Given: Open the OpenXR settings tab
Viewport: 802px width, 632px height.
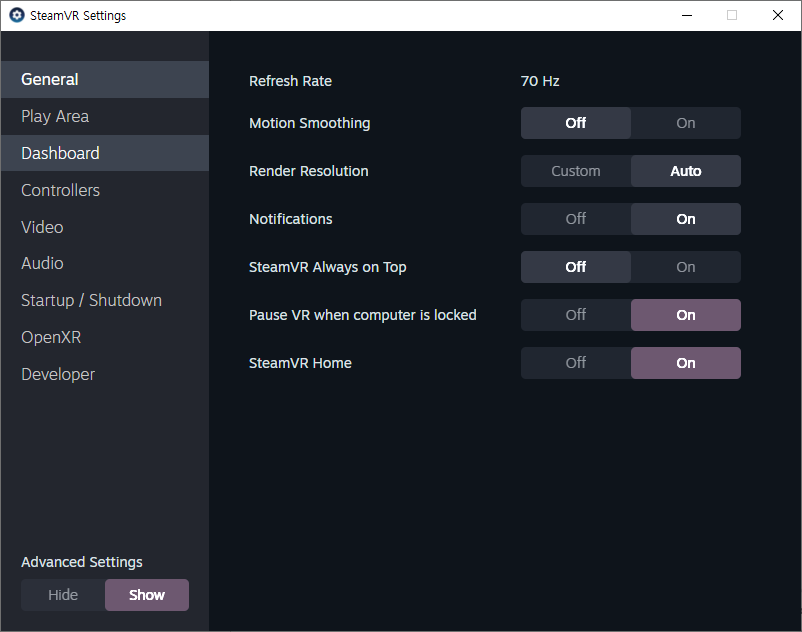Looking at the screenshot, I should 51,337.
